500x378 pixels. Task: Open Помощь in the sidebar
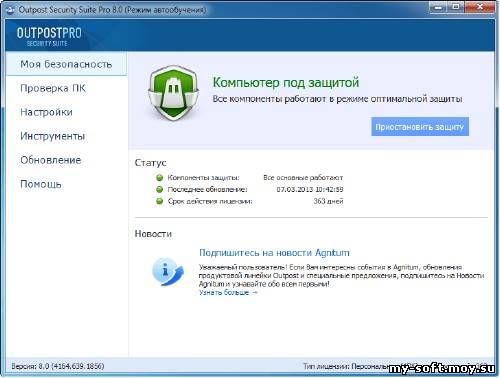41,184
